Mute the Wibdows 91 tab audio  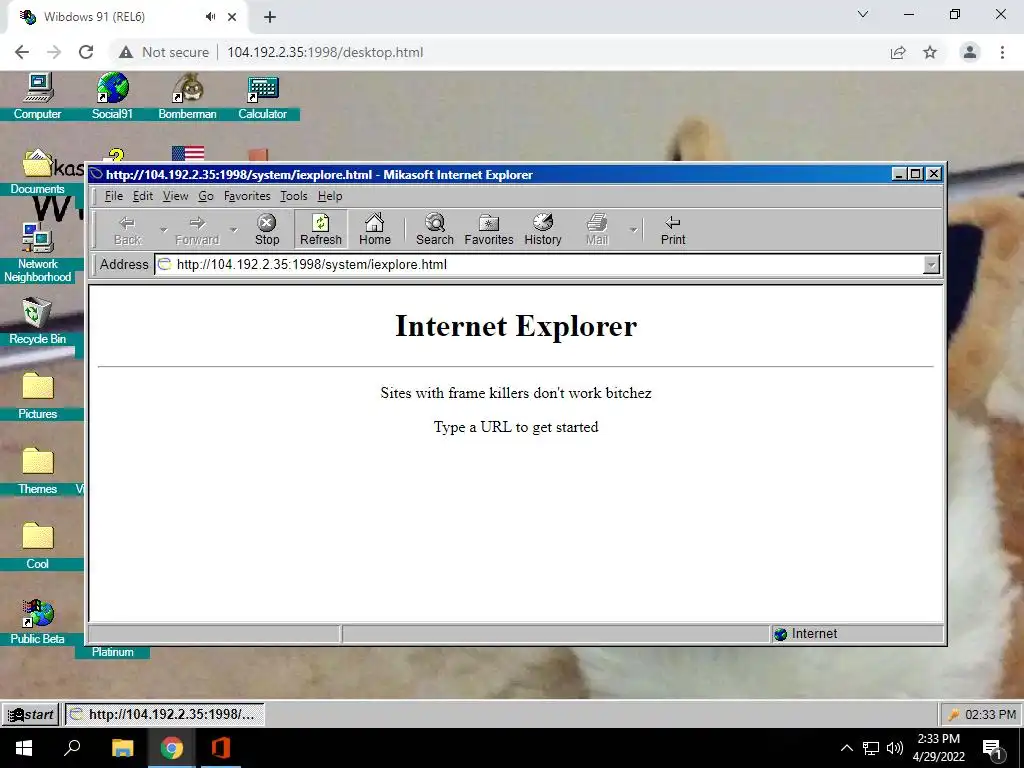(210, 17)
